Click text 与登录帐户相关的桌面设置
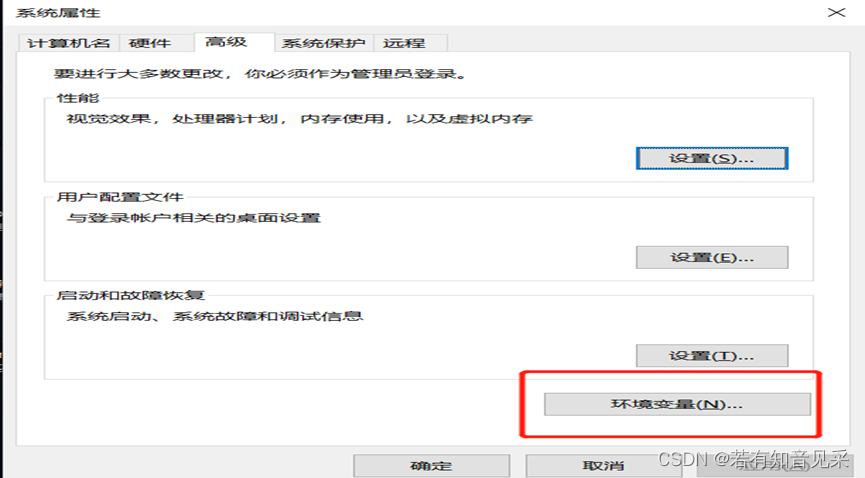This screenshot has width=865, height=478. point(194,218)
